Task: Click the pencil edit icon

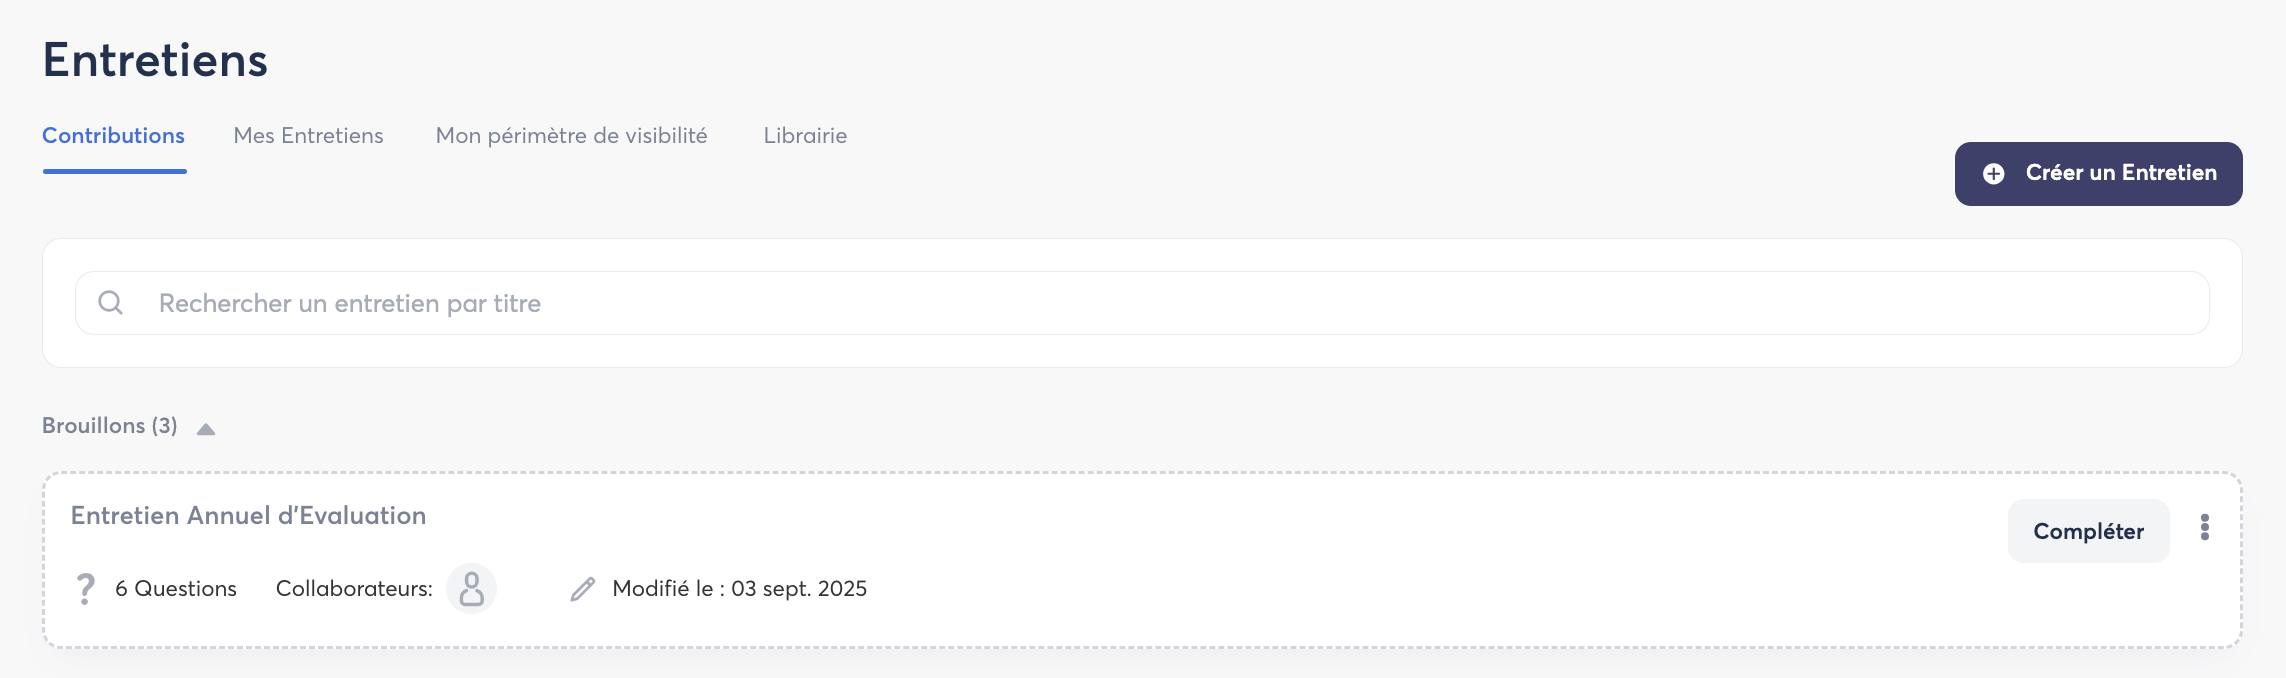Action: pyautogui.click(x=583, y=589)
